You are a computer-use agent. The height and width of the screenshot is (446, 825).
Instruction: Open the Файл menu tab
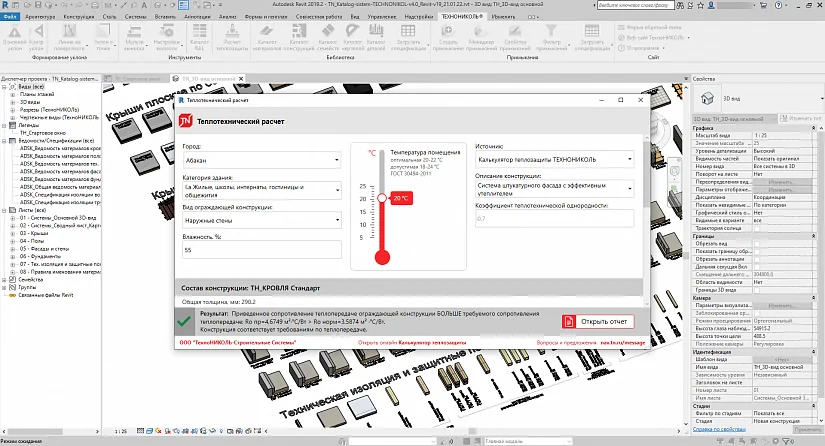click(x=9, y=16)
